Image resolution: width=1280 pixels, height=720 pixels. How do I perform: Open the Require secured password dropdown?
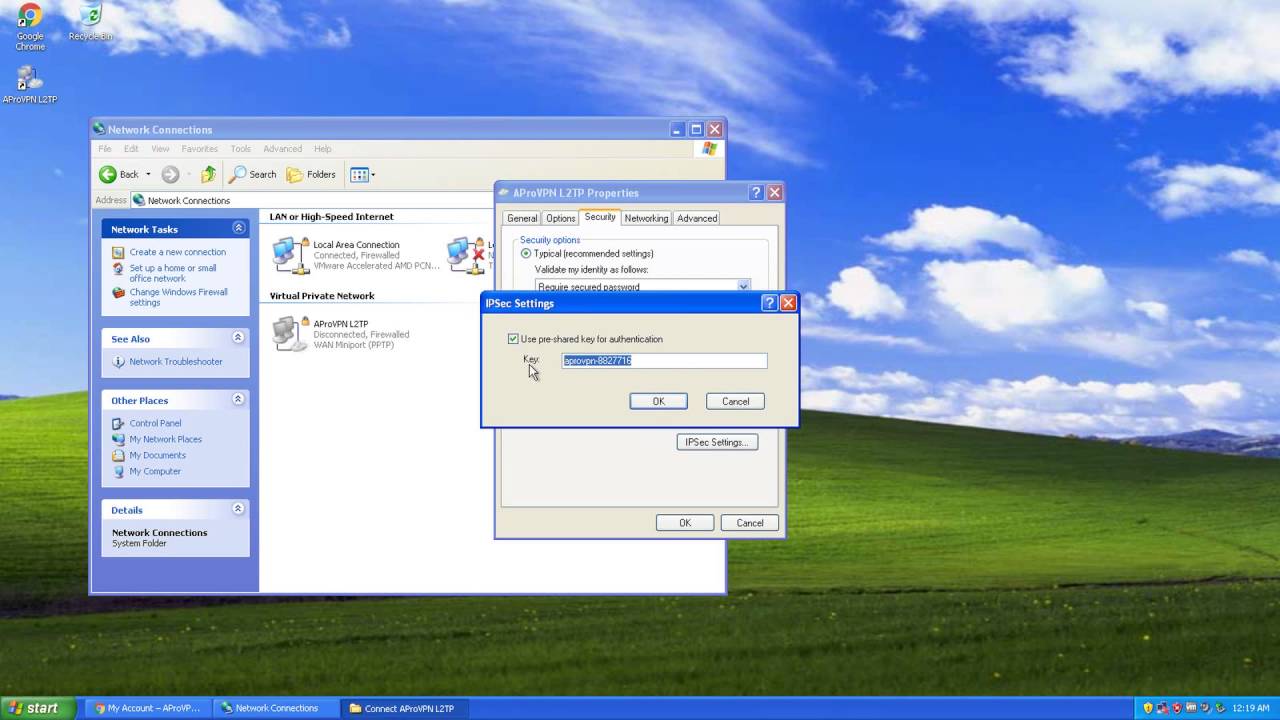pos(743,287)
